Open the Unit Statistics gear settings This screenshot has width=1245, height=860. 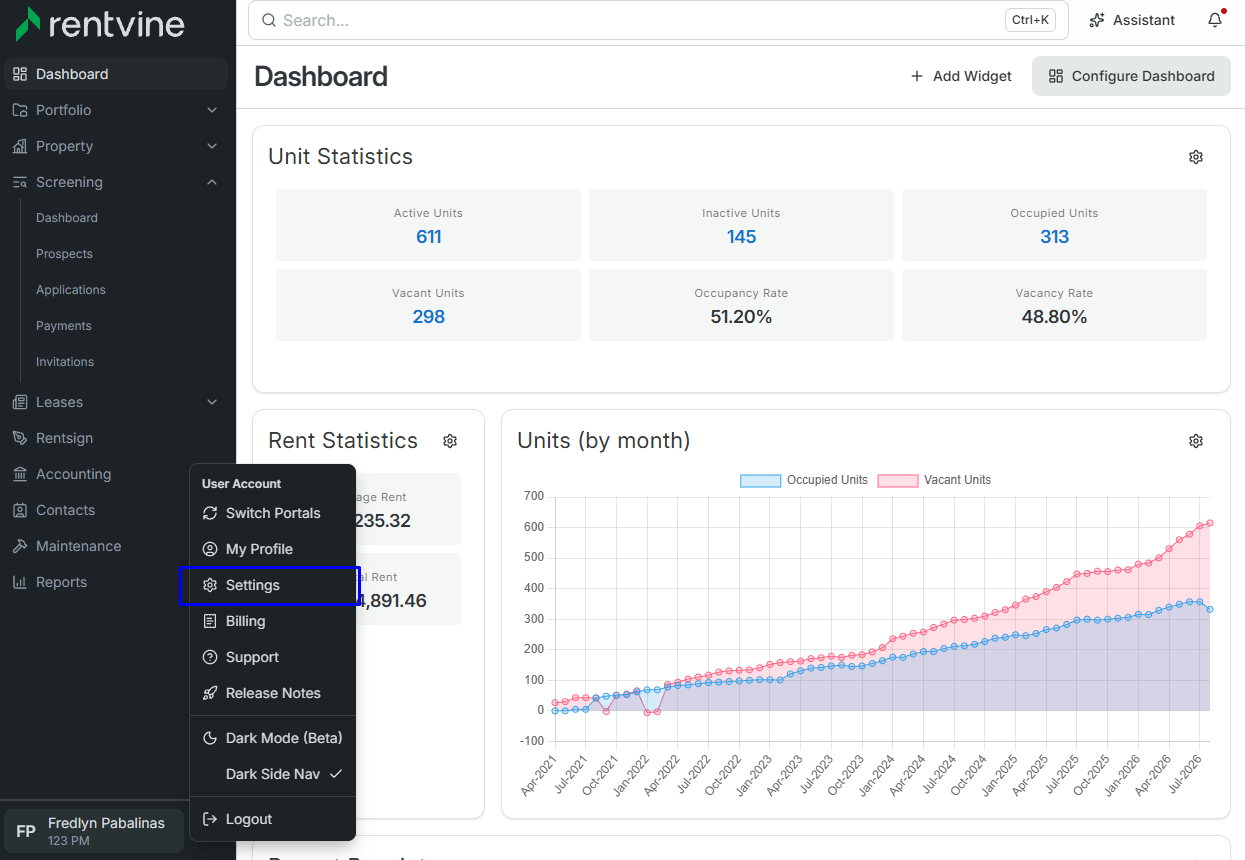(x=1196, y=157)
